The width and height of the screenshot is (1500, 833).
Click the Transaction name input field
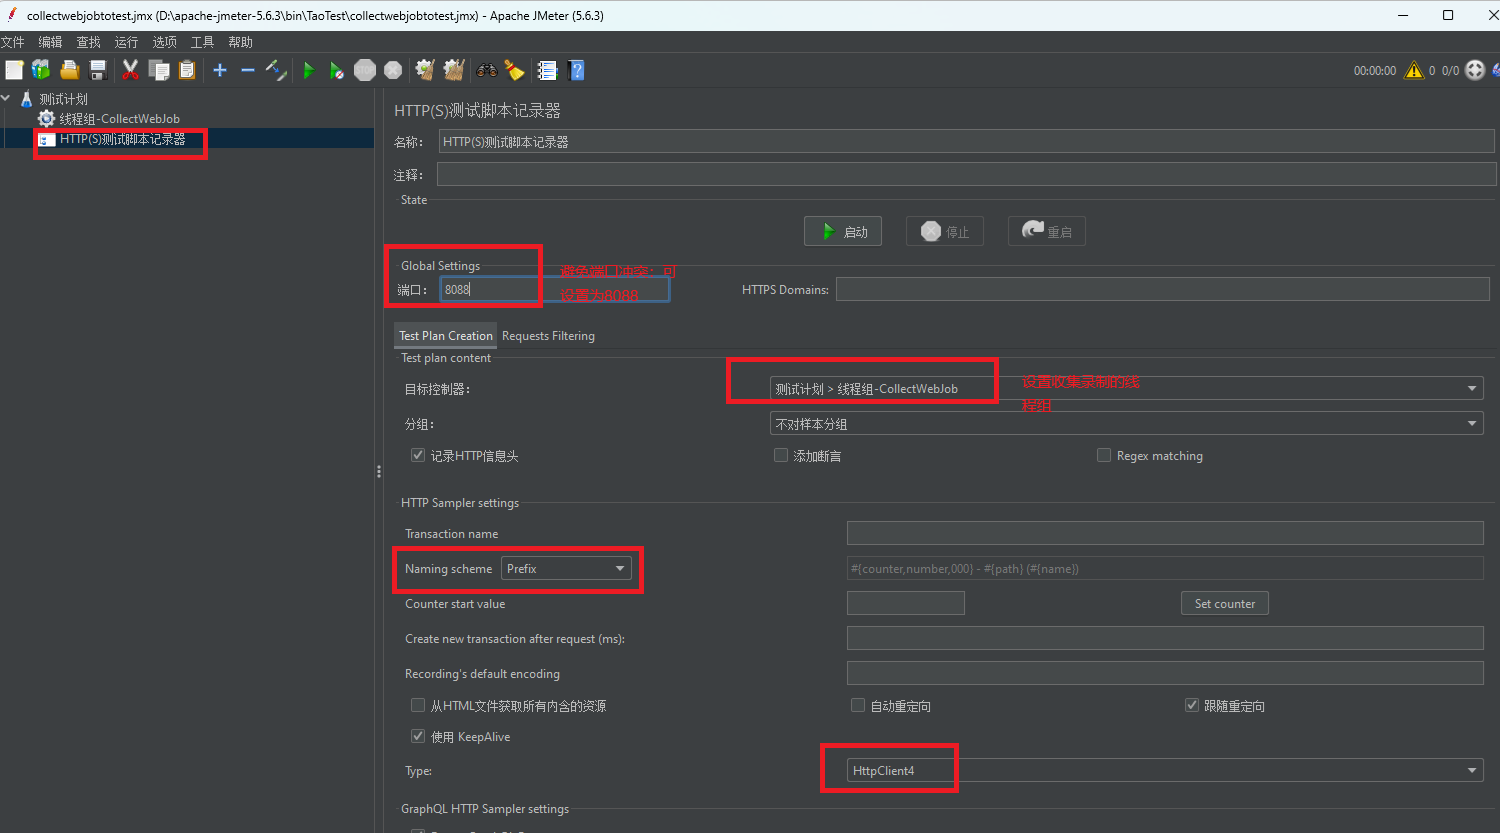pyautogui.click(x=1165, y=533)
